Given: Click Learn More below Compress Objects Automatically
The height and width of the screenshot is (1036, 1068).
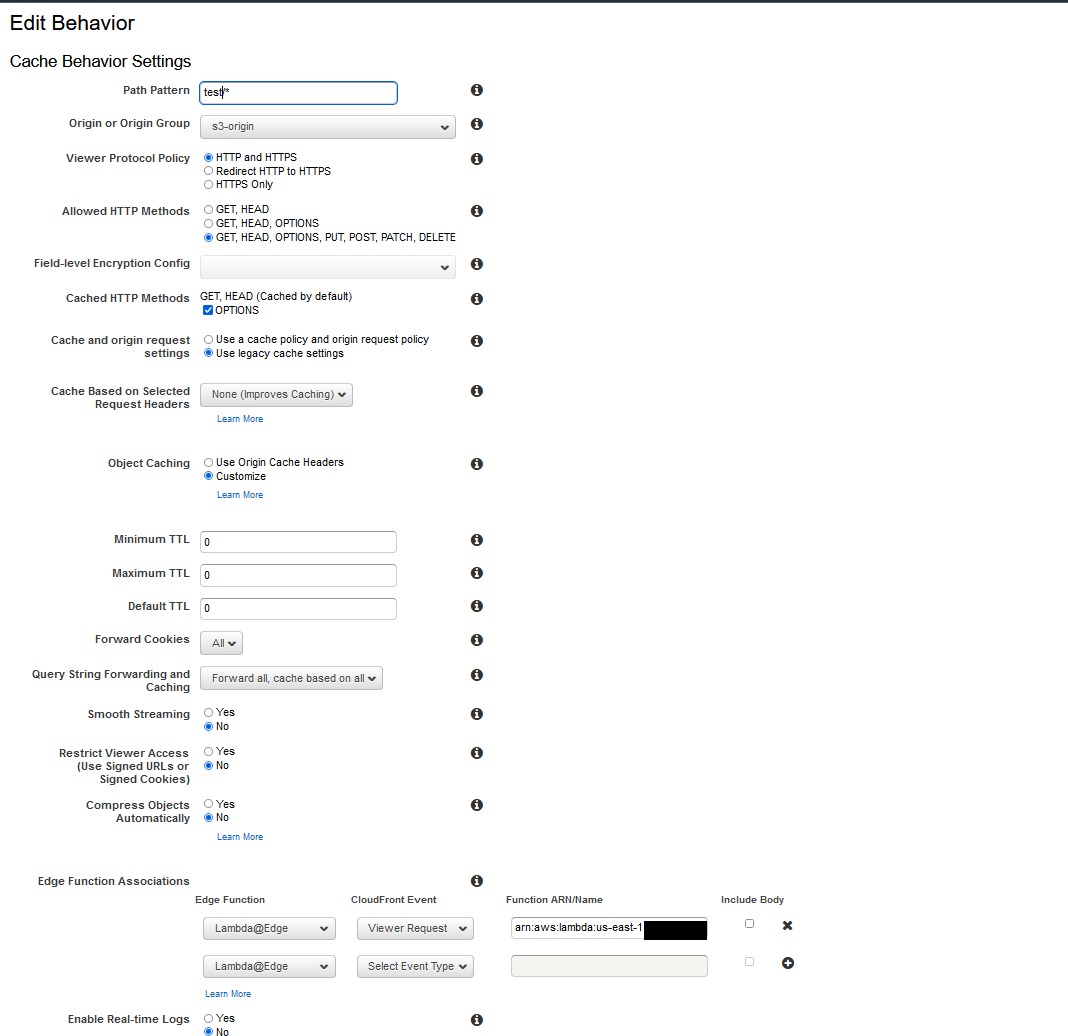Looking at the screenshot, I should pos(239,836).
